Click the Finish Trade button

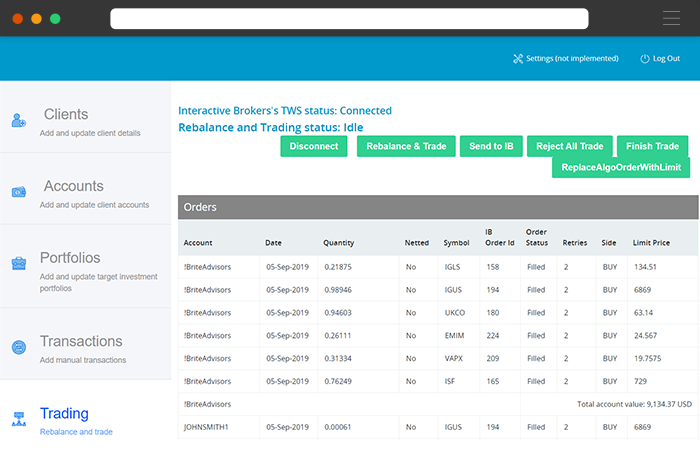click(x=652, y=146)
